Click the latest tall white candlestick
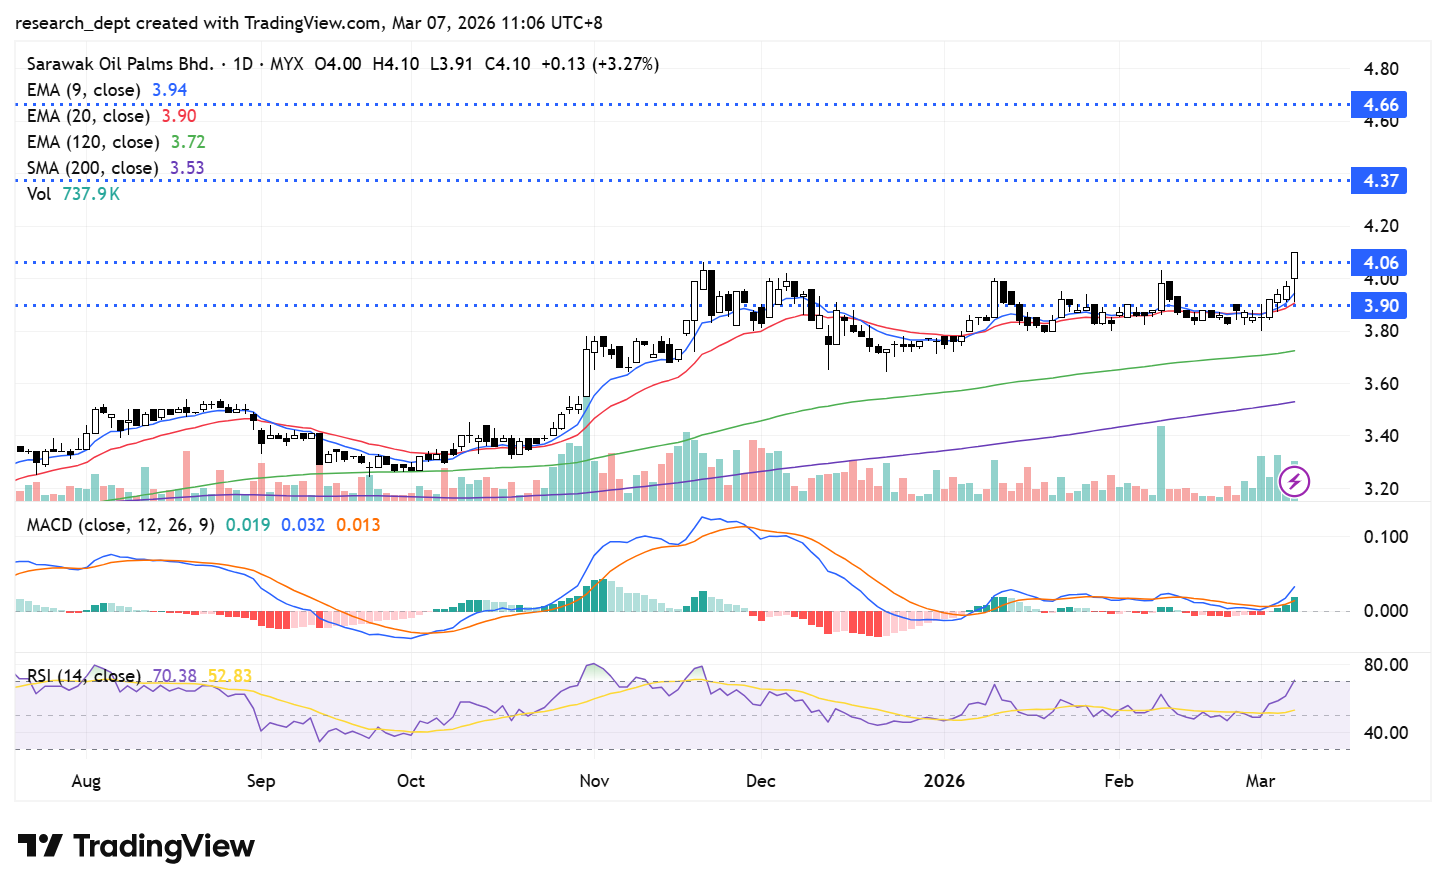Screen dimensions: 1446x891 [1295, 265]
